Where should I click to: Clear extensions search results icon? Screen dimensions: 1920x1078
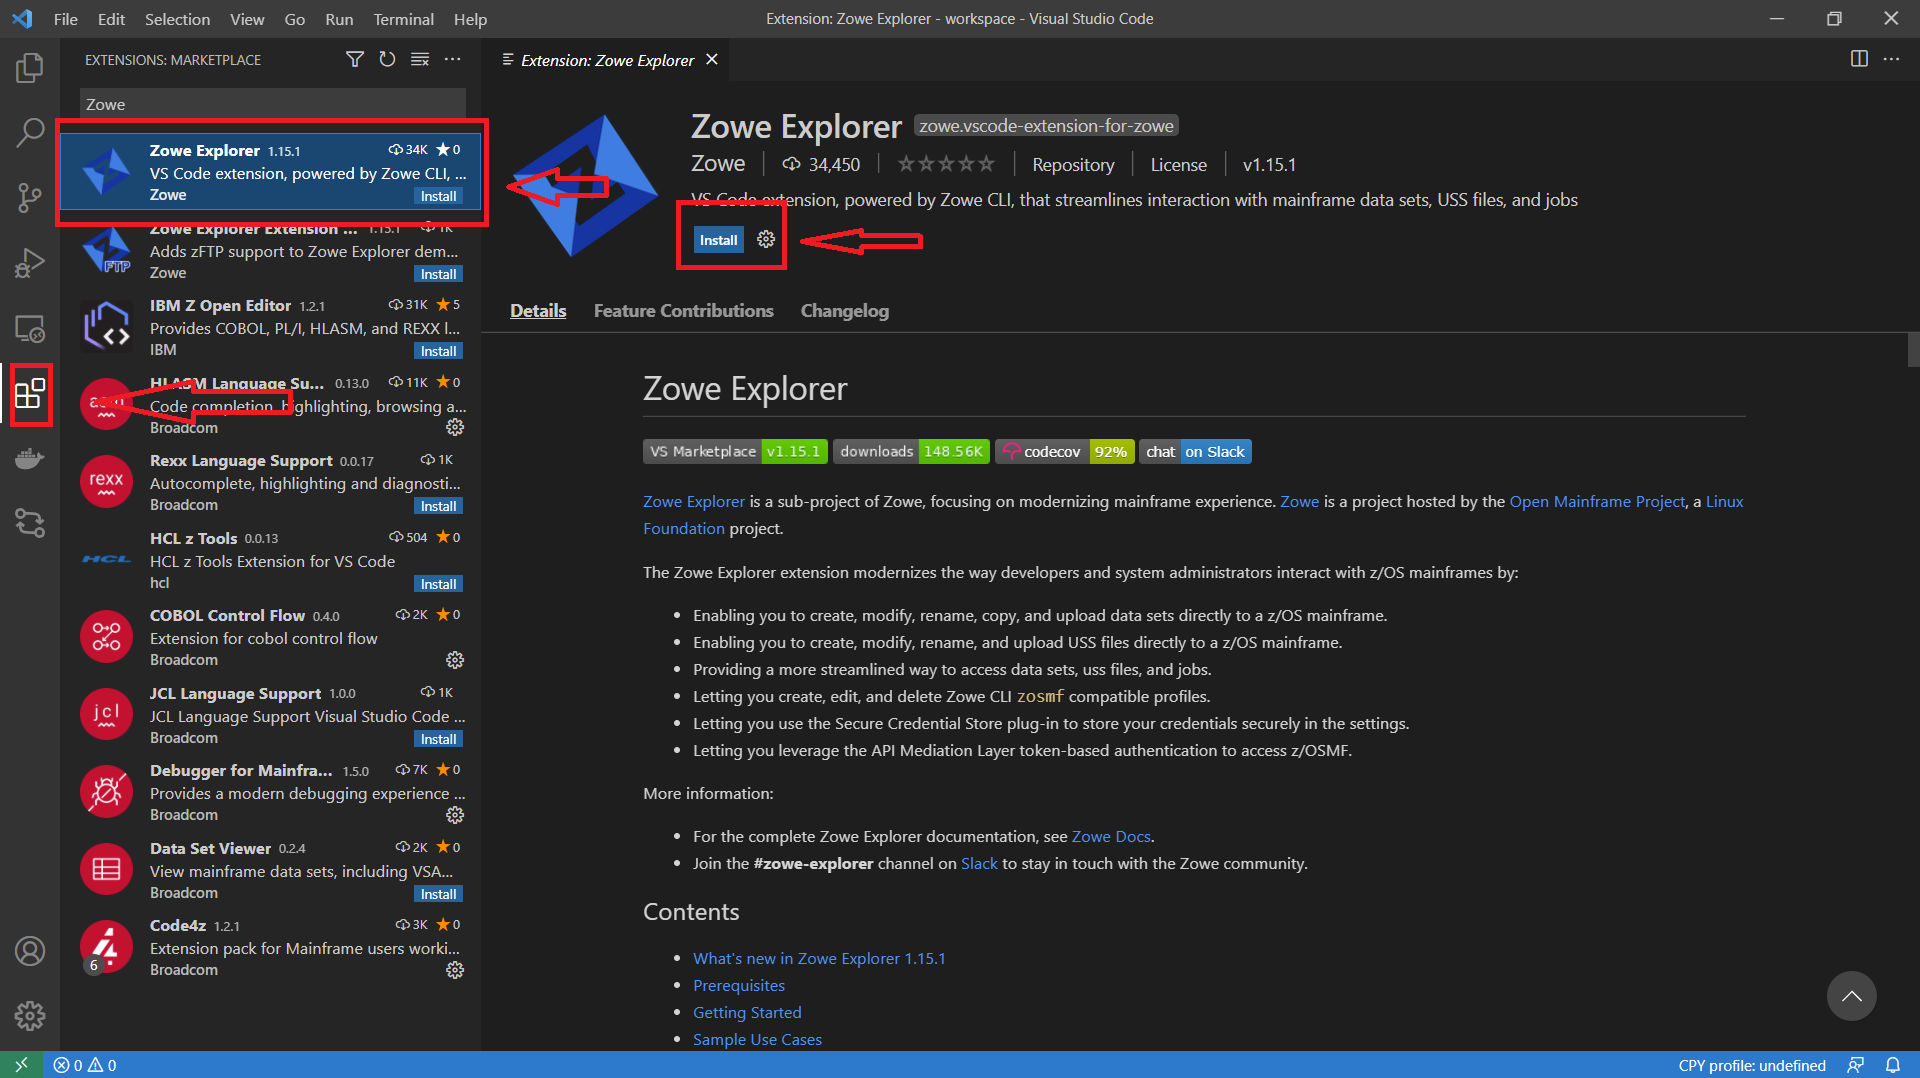pyautogui.click(x=420, y=60)
